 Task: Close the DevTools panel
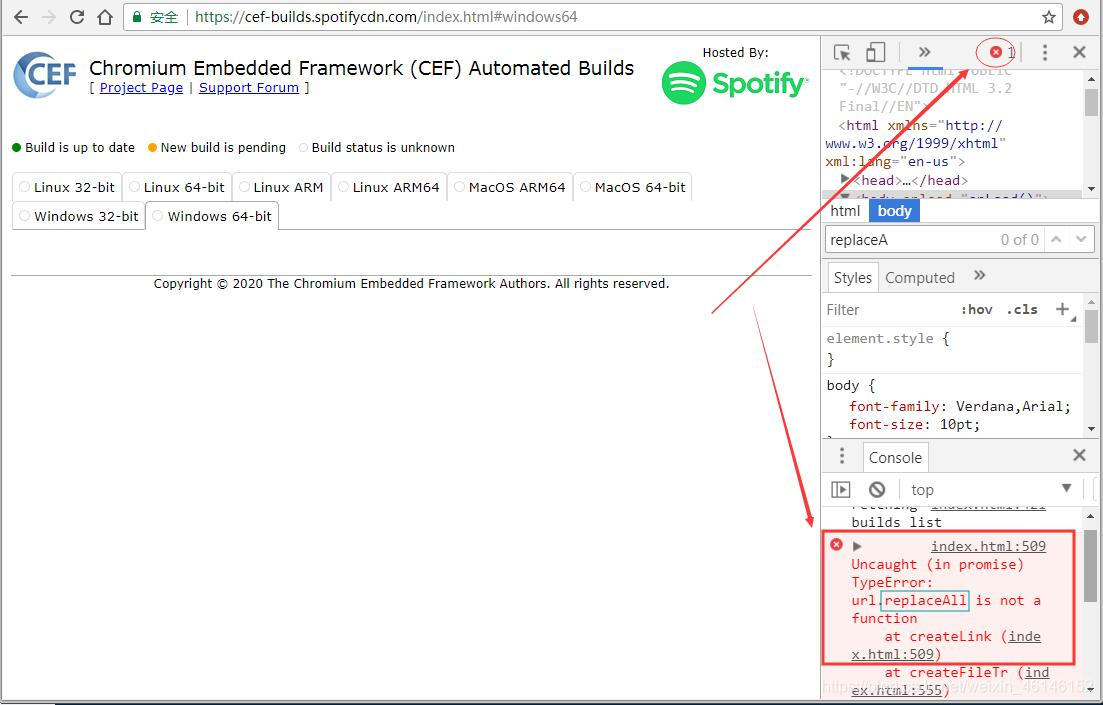click(1080, 52)
